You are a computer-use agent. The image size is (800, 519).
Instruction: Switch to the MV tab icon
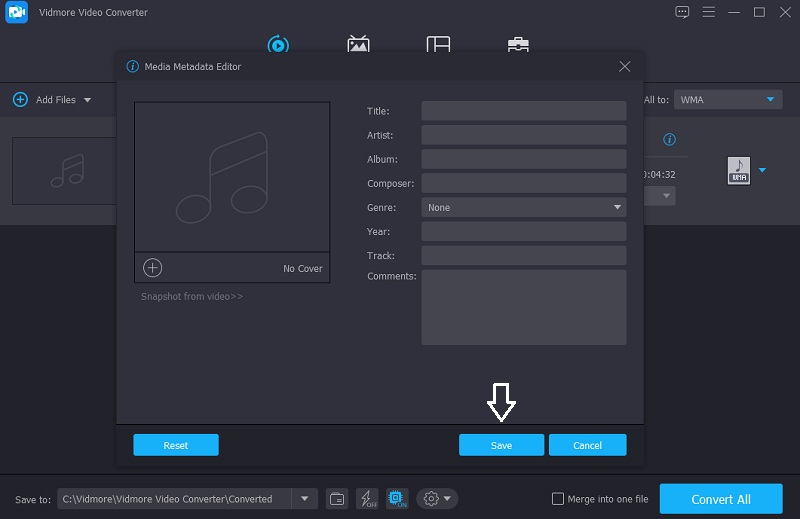click(x=358, y=44)
